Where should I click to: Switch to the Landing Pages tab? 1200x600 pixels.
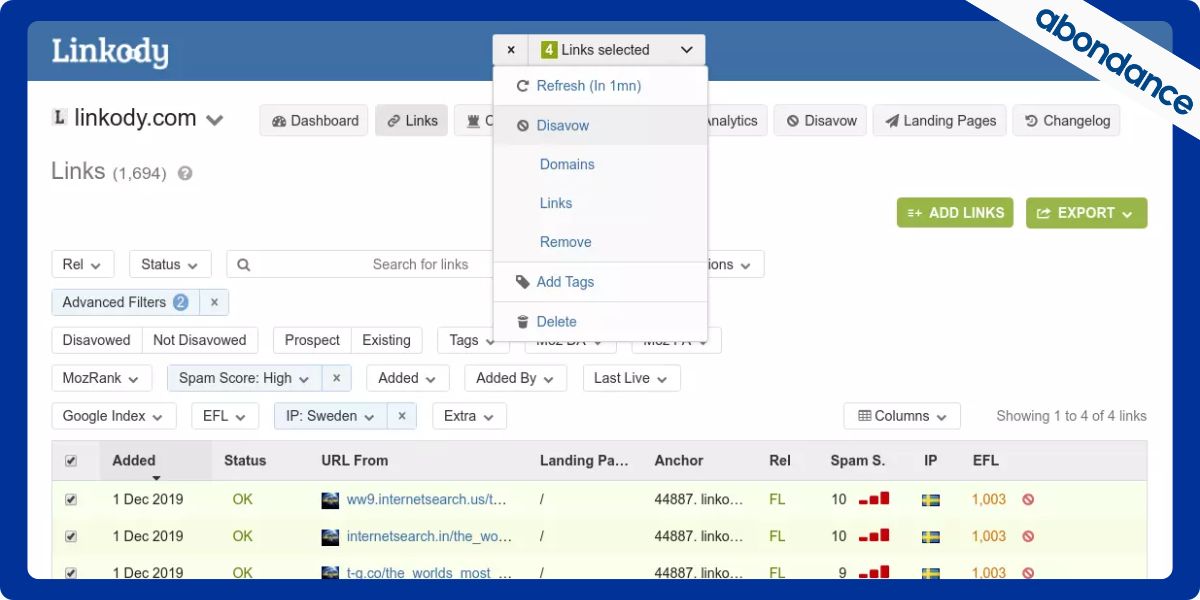coord(940,121)
